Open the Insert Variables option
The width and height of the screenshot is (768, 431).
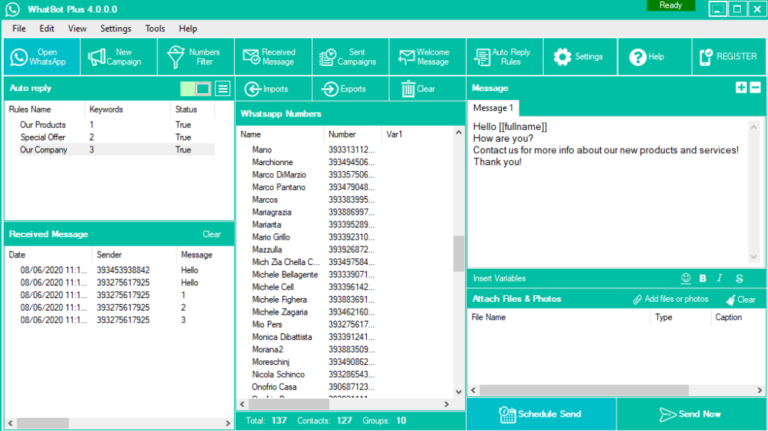click(499, 278)
